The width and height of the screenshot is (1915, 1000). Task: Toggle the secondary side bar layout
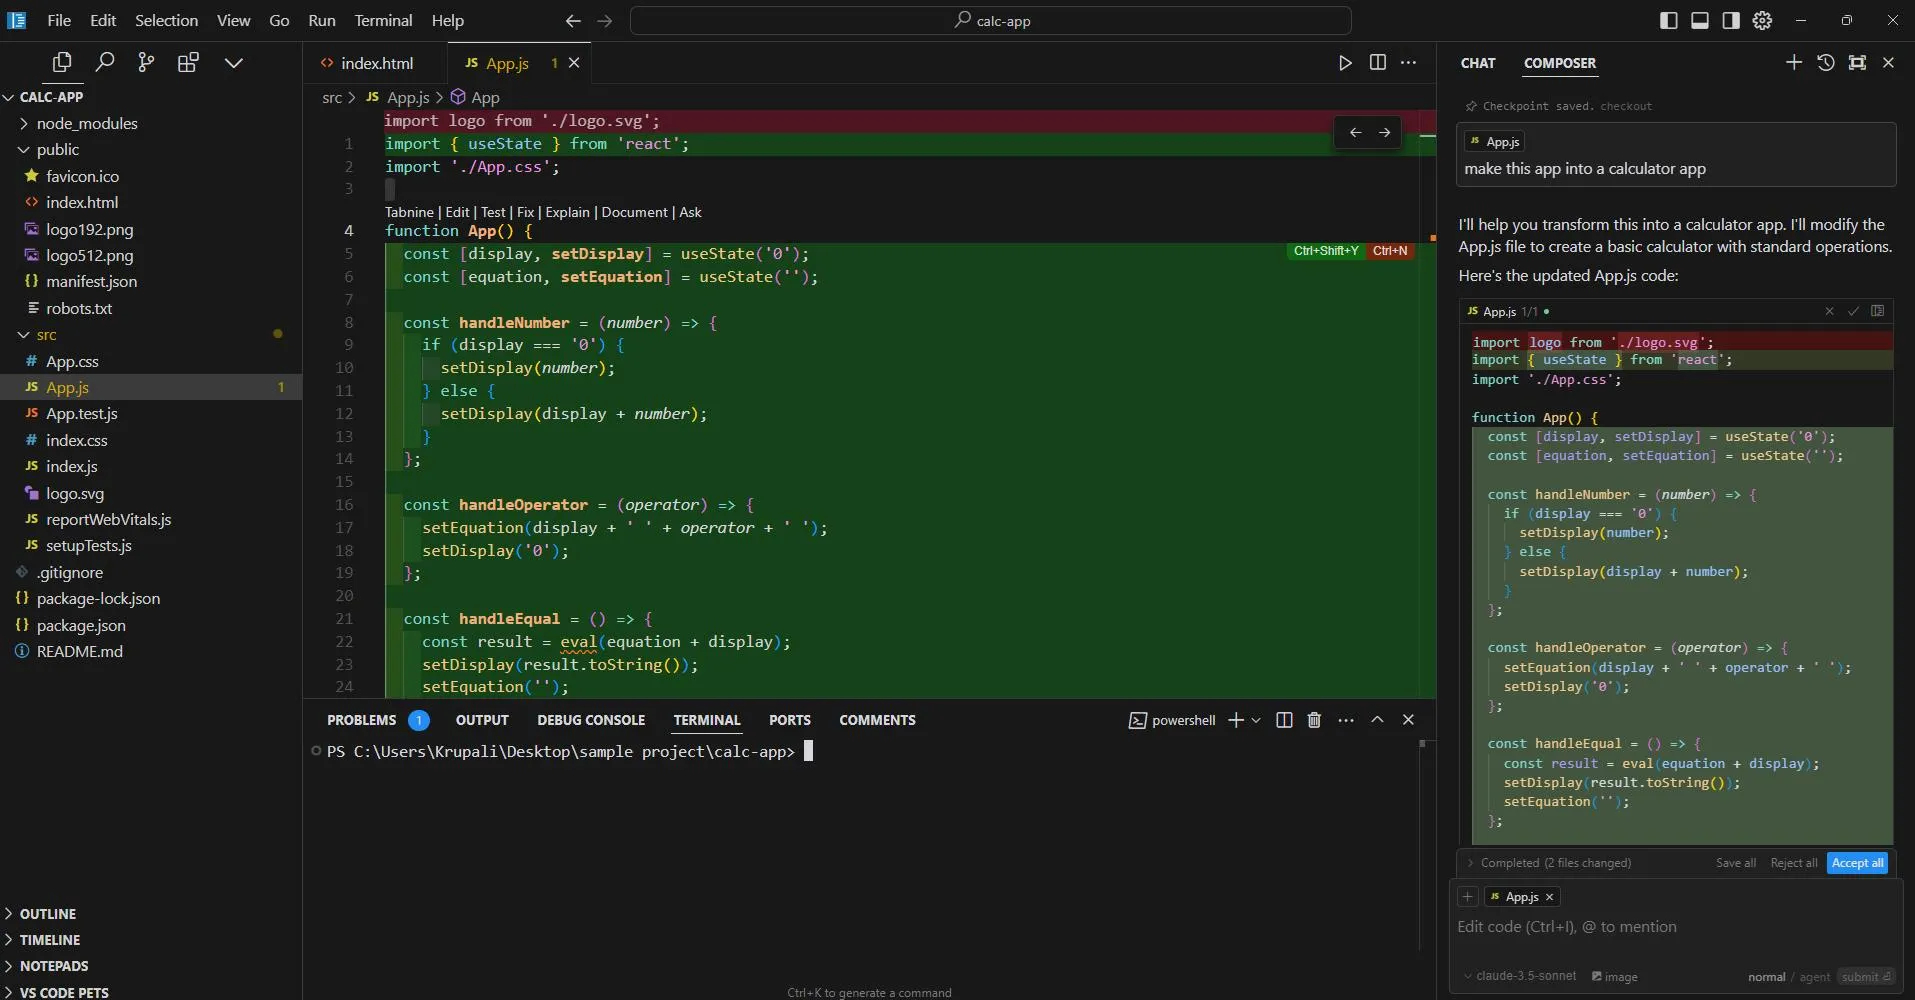pos(1730,20)
